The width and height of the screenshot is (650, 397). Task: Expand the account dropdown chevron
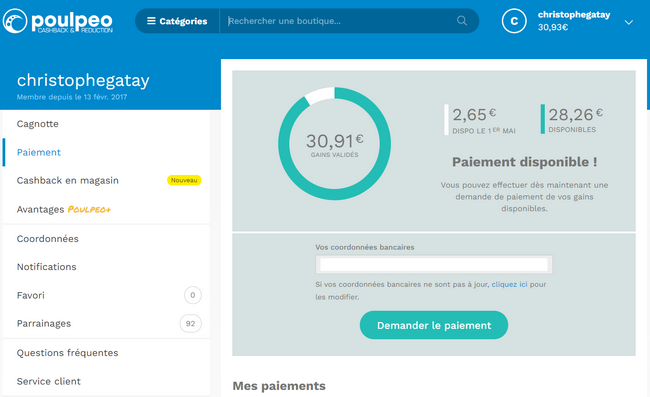coord(628,22)
